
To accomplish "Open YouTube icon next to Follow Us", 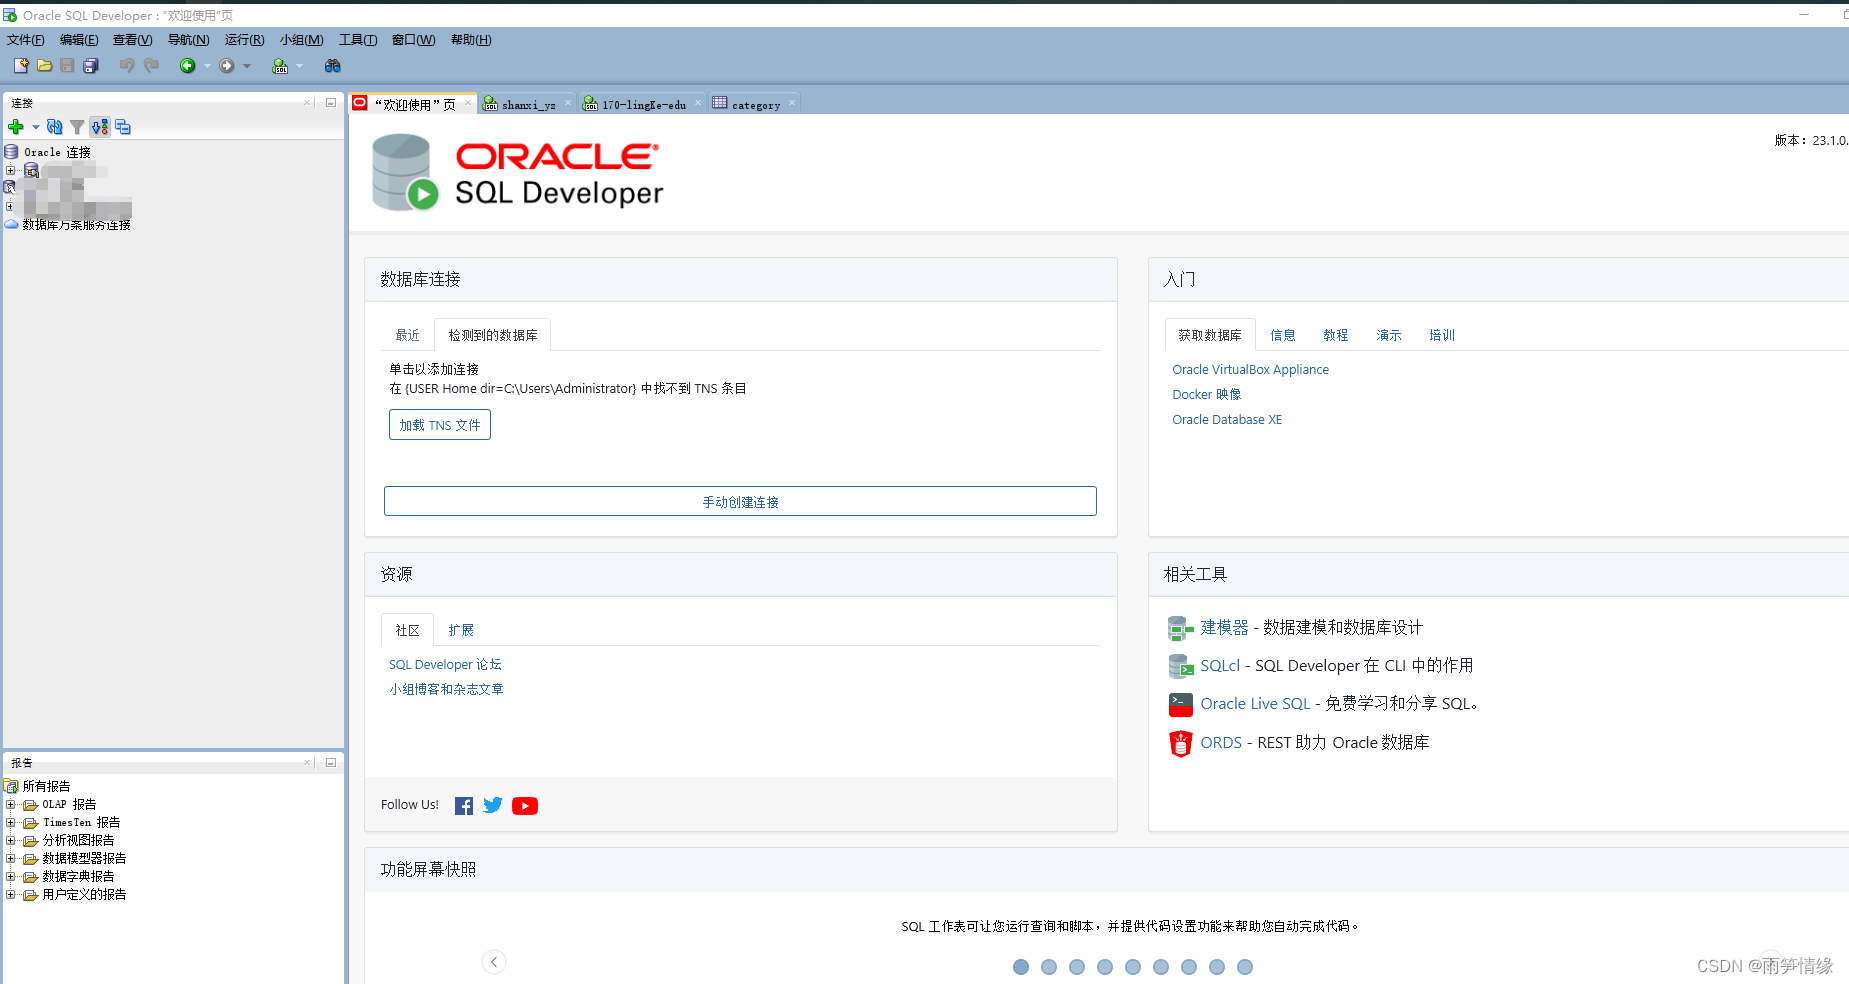I will [525, 806].
